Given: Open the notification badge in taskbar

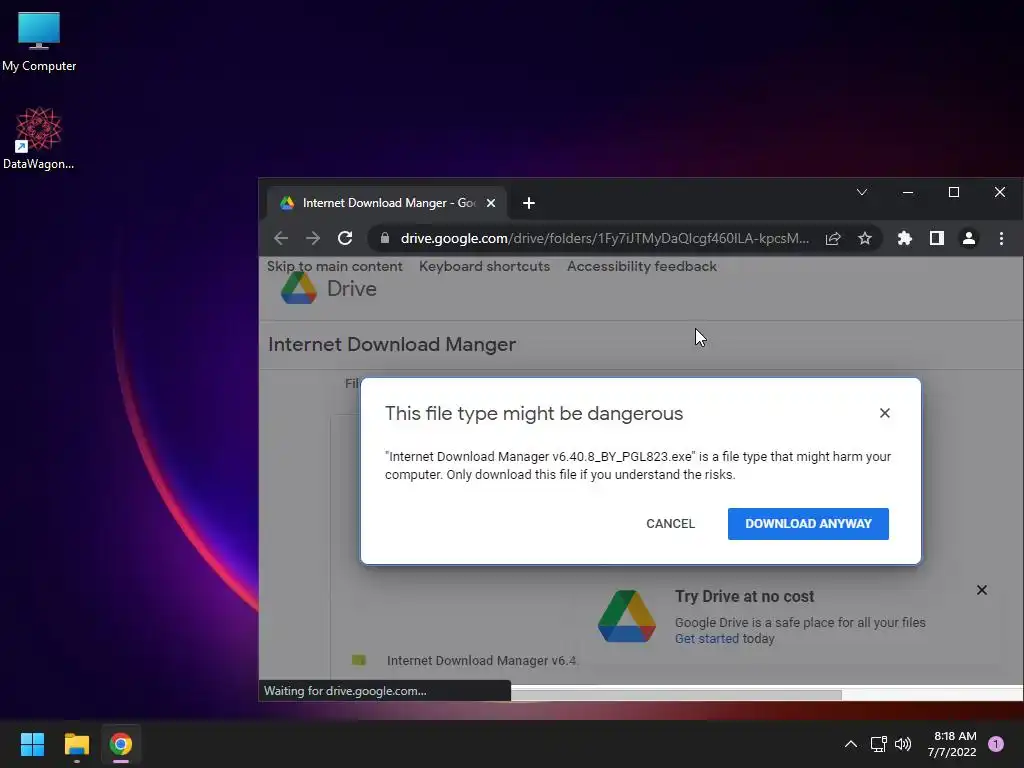Looking at the screenshot, I should pyautogui.click(x=996, y=744).
